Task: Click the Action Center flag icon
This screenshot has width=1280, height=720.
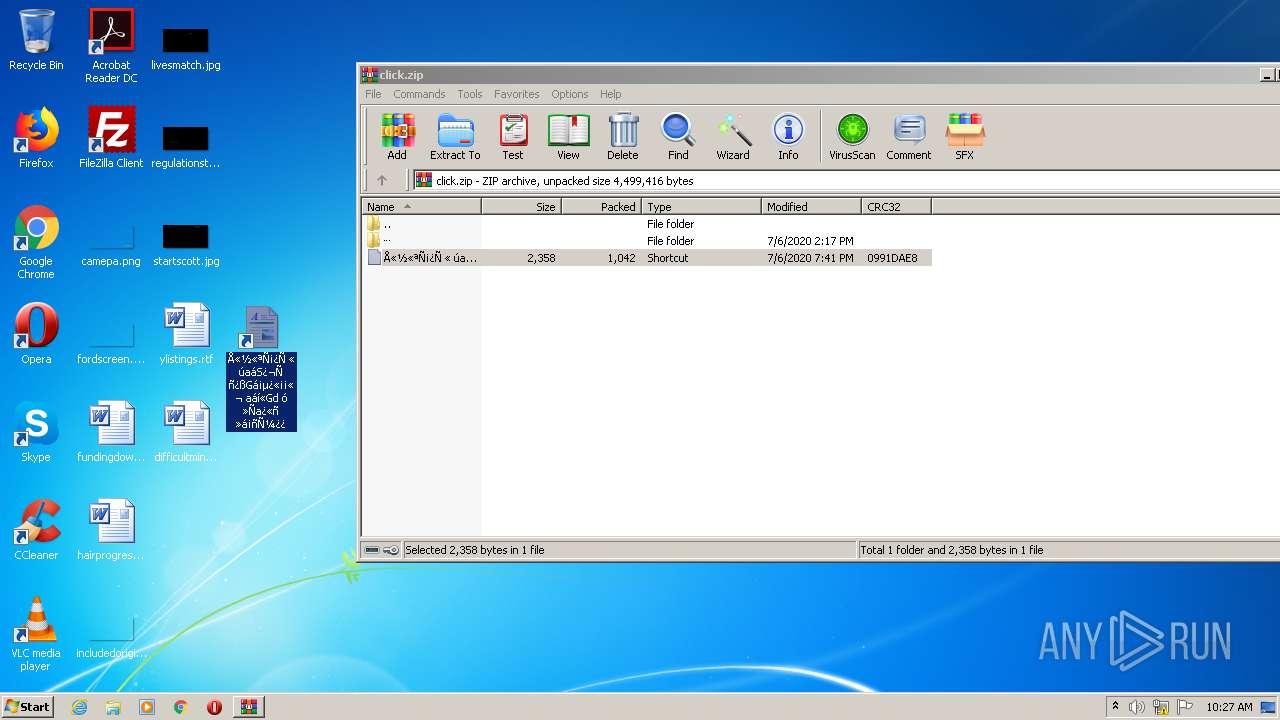Action: 1185,707
